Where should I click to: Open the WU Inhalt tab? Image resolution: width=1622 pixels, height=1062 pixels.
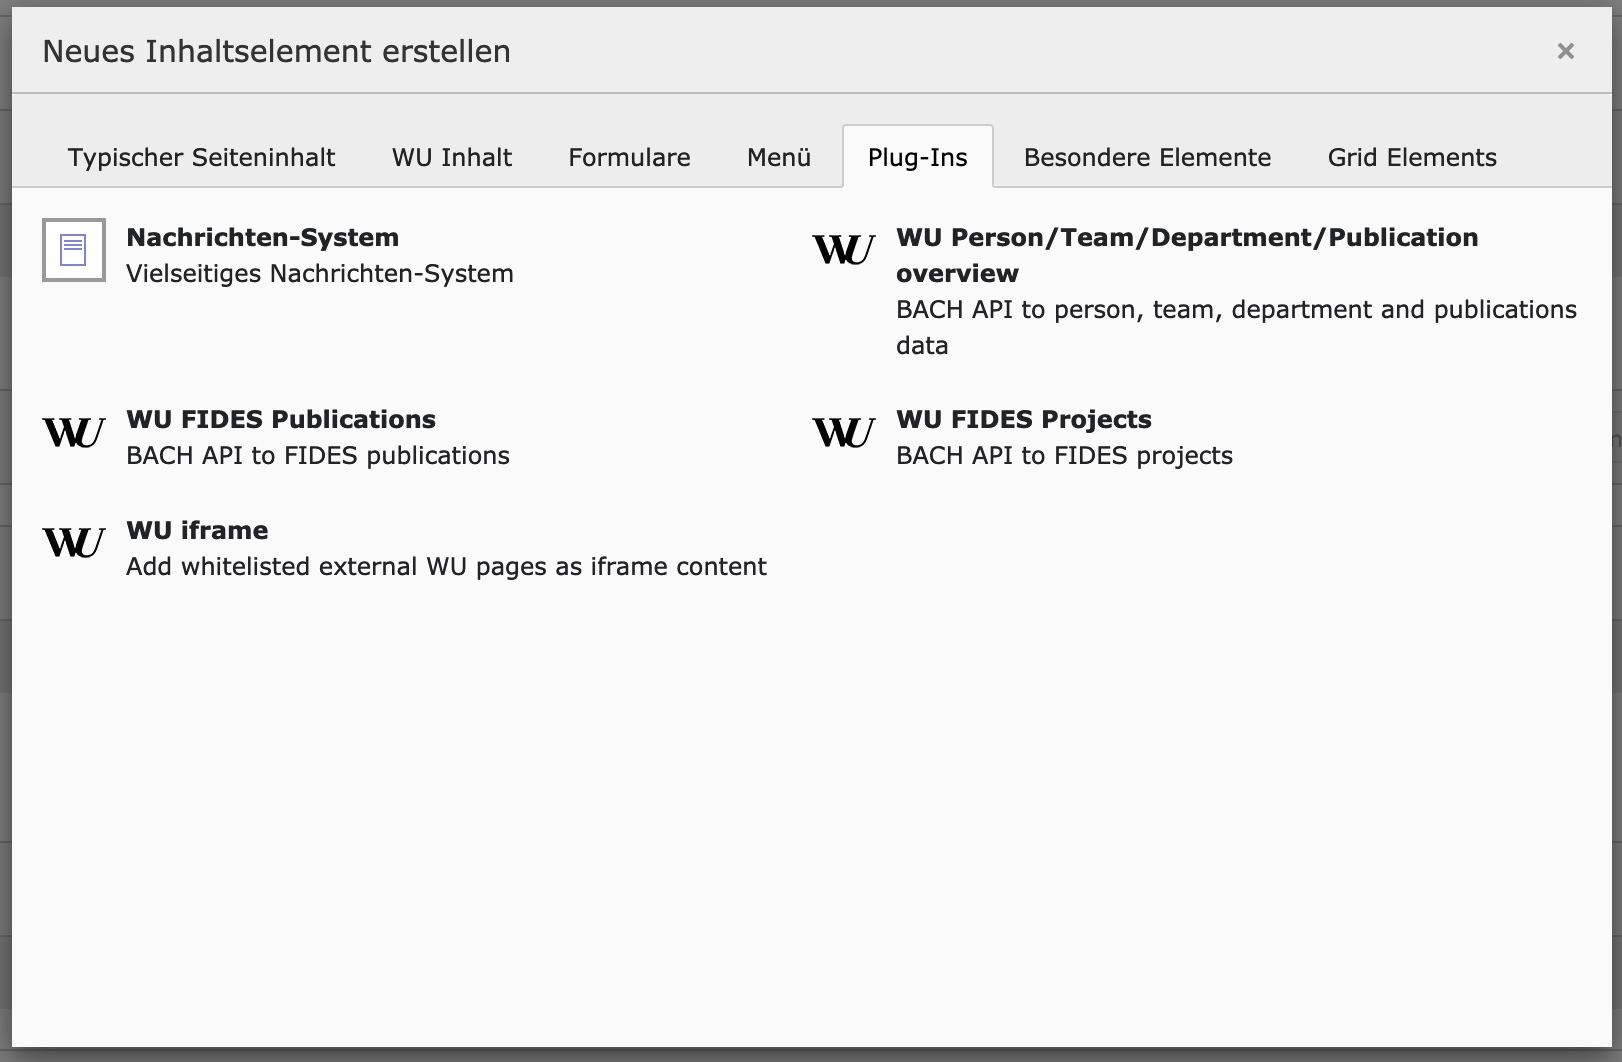pyautogui.click(x=452, y=157)
